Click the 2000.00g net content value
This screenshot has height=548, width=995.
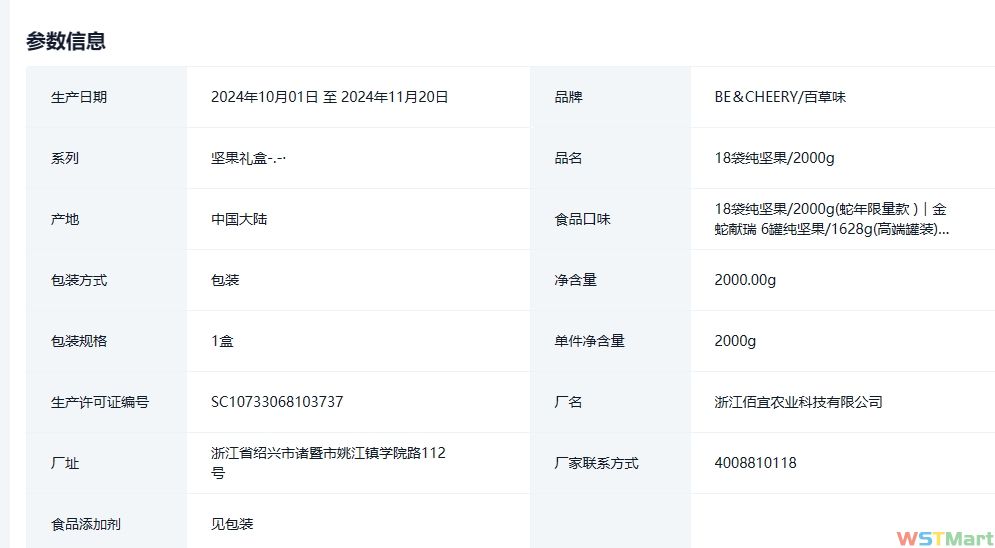(745, 280)
